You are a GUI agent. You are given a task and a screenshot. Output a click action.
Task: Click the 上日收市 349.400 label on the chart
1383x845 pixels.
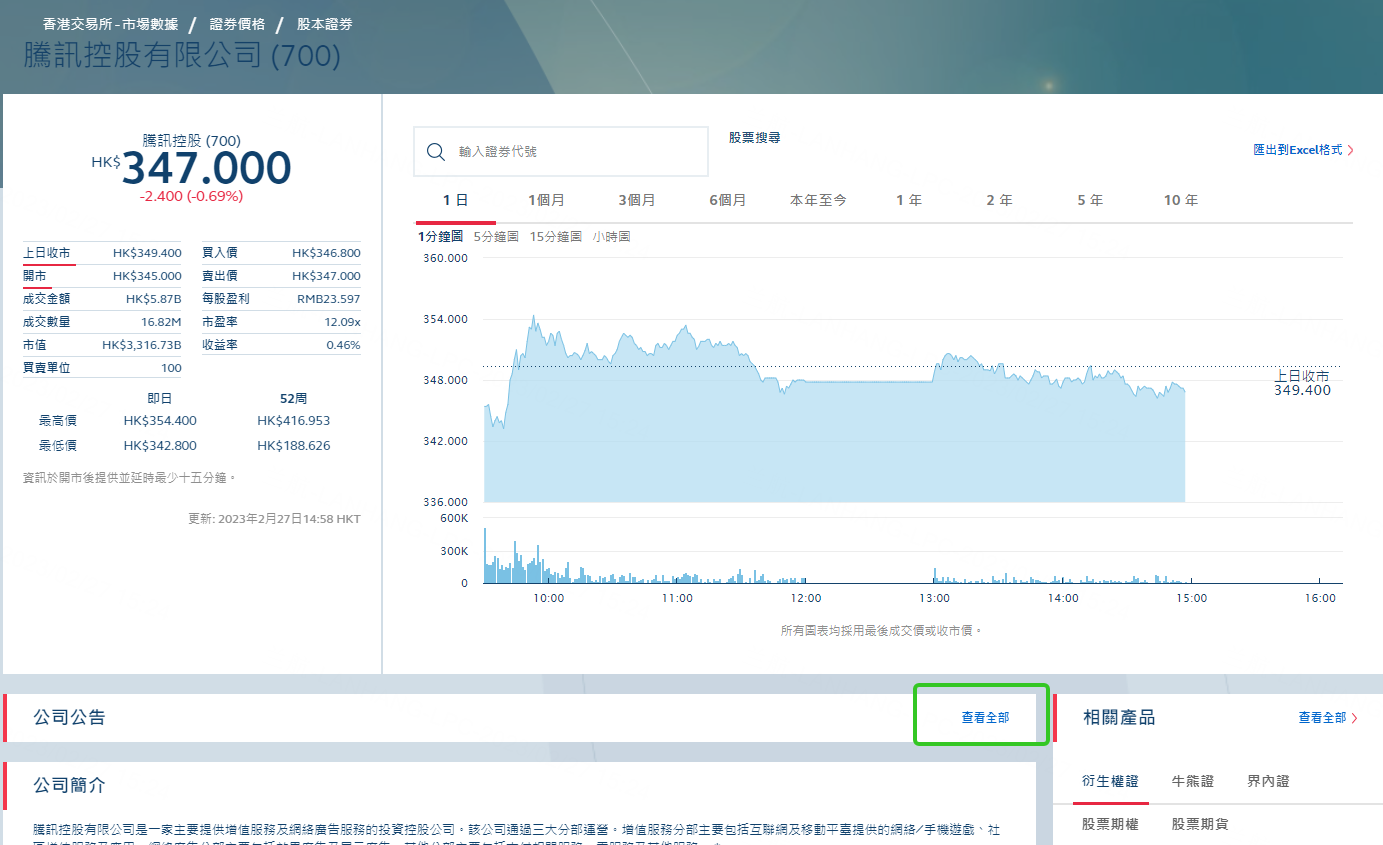1302,383
